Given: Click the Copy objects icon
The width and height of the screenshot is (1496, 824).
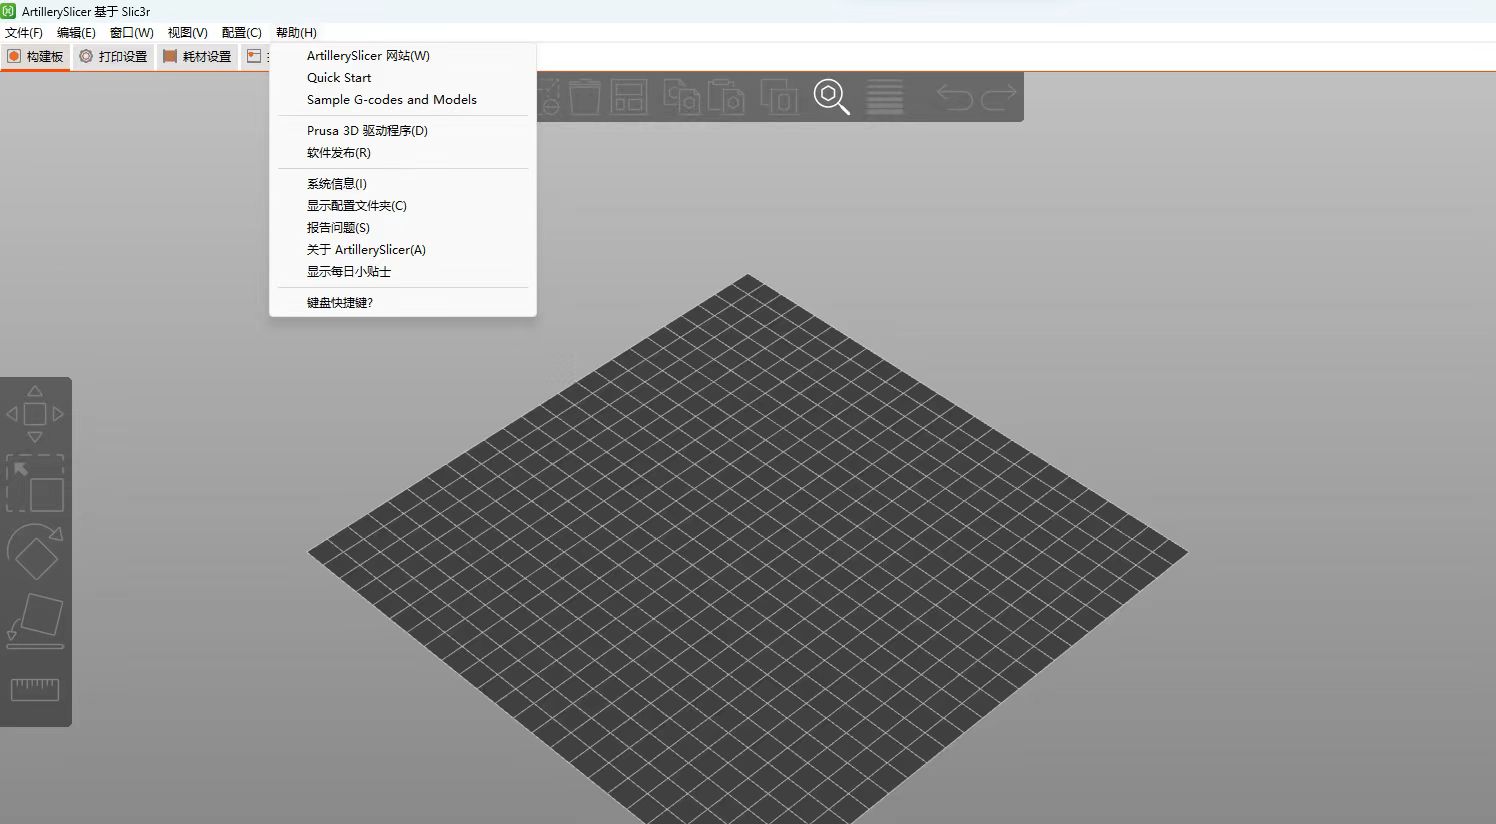Looking at the screenshot, I should point(682,97).
